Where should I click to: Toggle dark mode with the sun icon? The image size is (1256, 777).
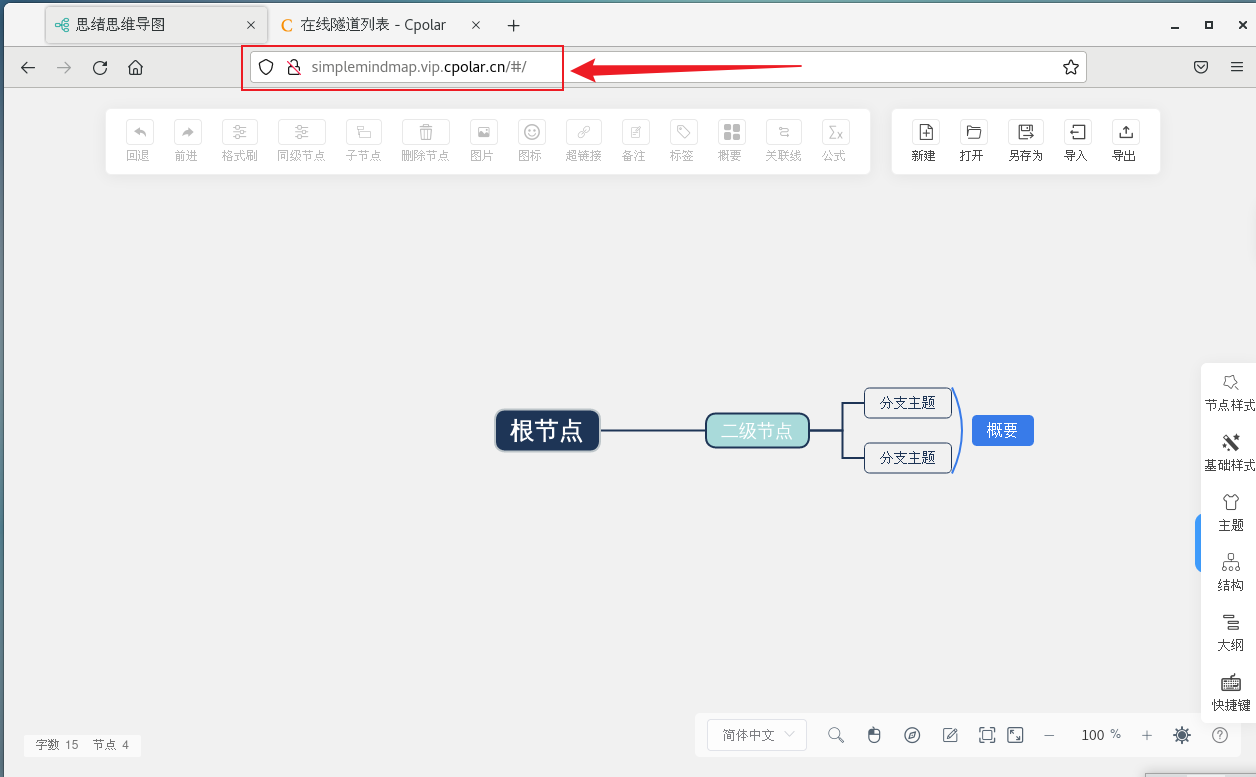pos(1181,735)
